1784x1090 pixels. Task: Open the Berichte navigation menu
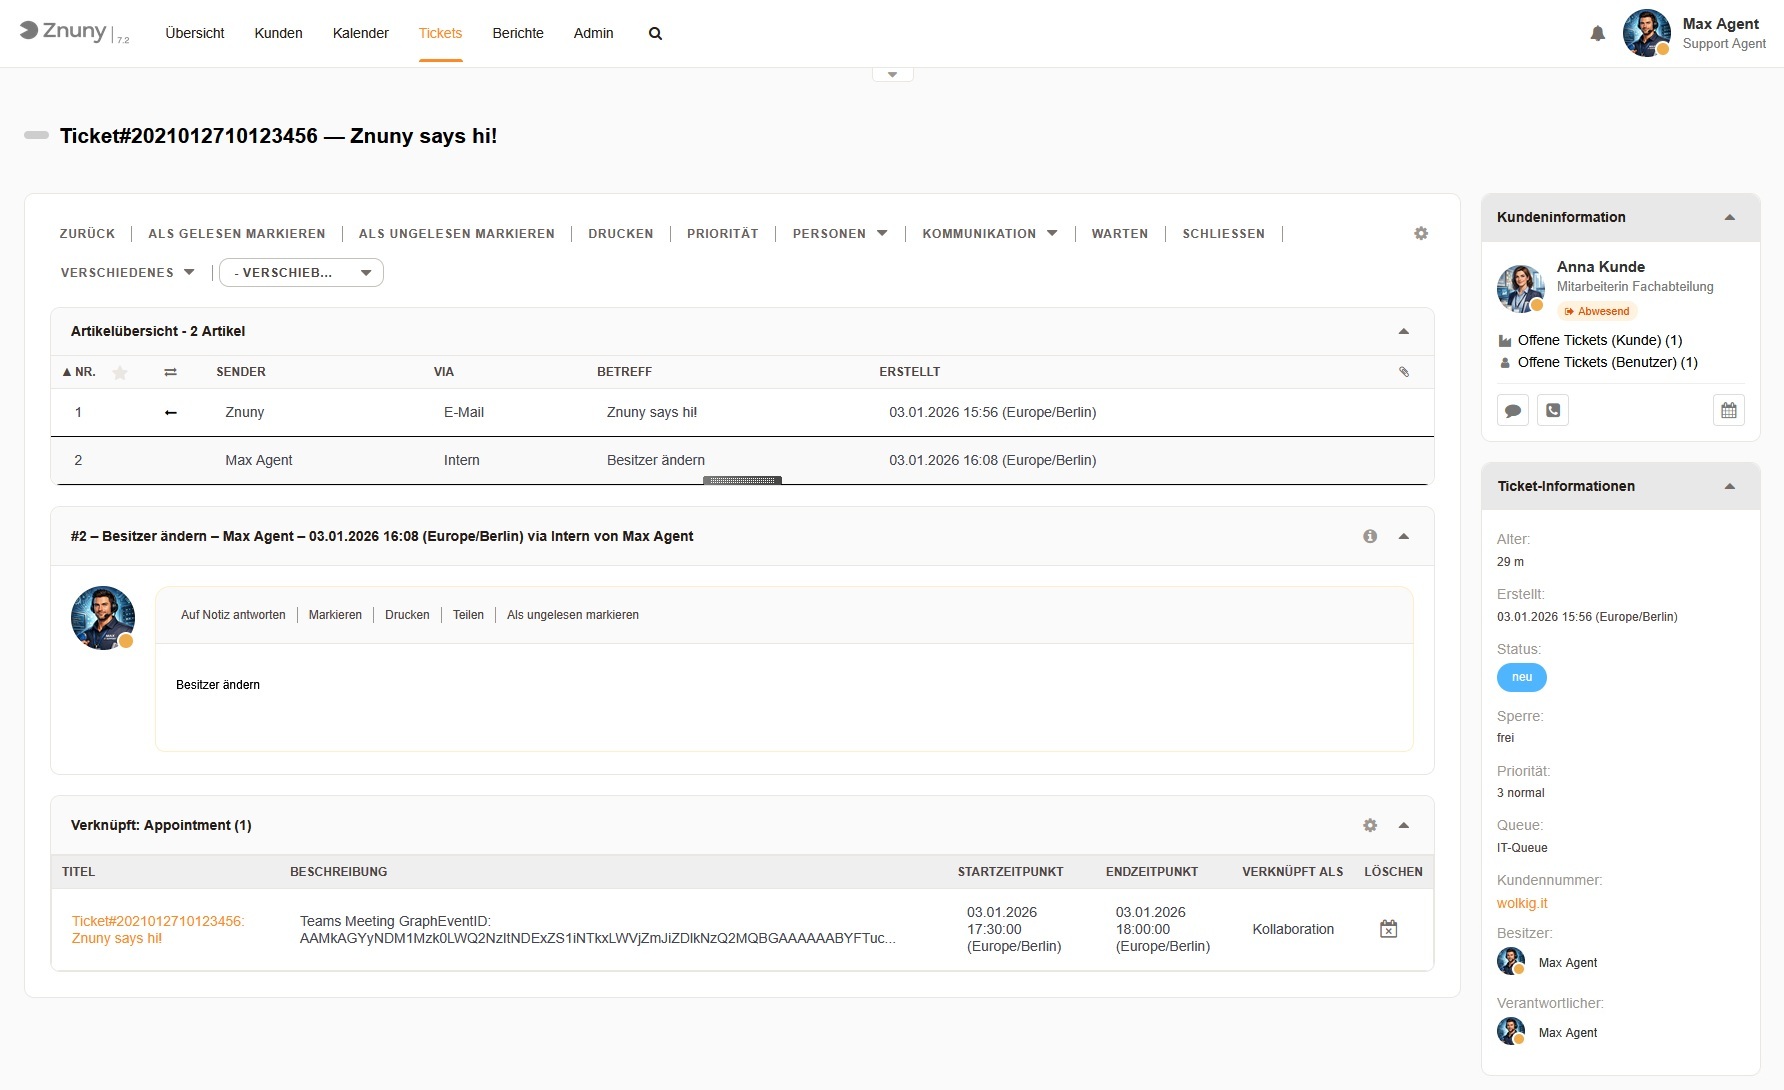pyautogui.click(x=517, y=33)
